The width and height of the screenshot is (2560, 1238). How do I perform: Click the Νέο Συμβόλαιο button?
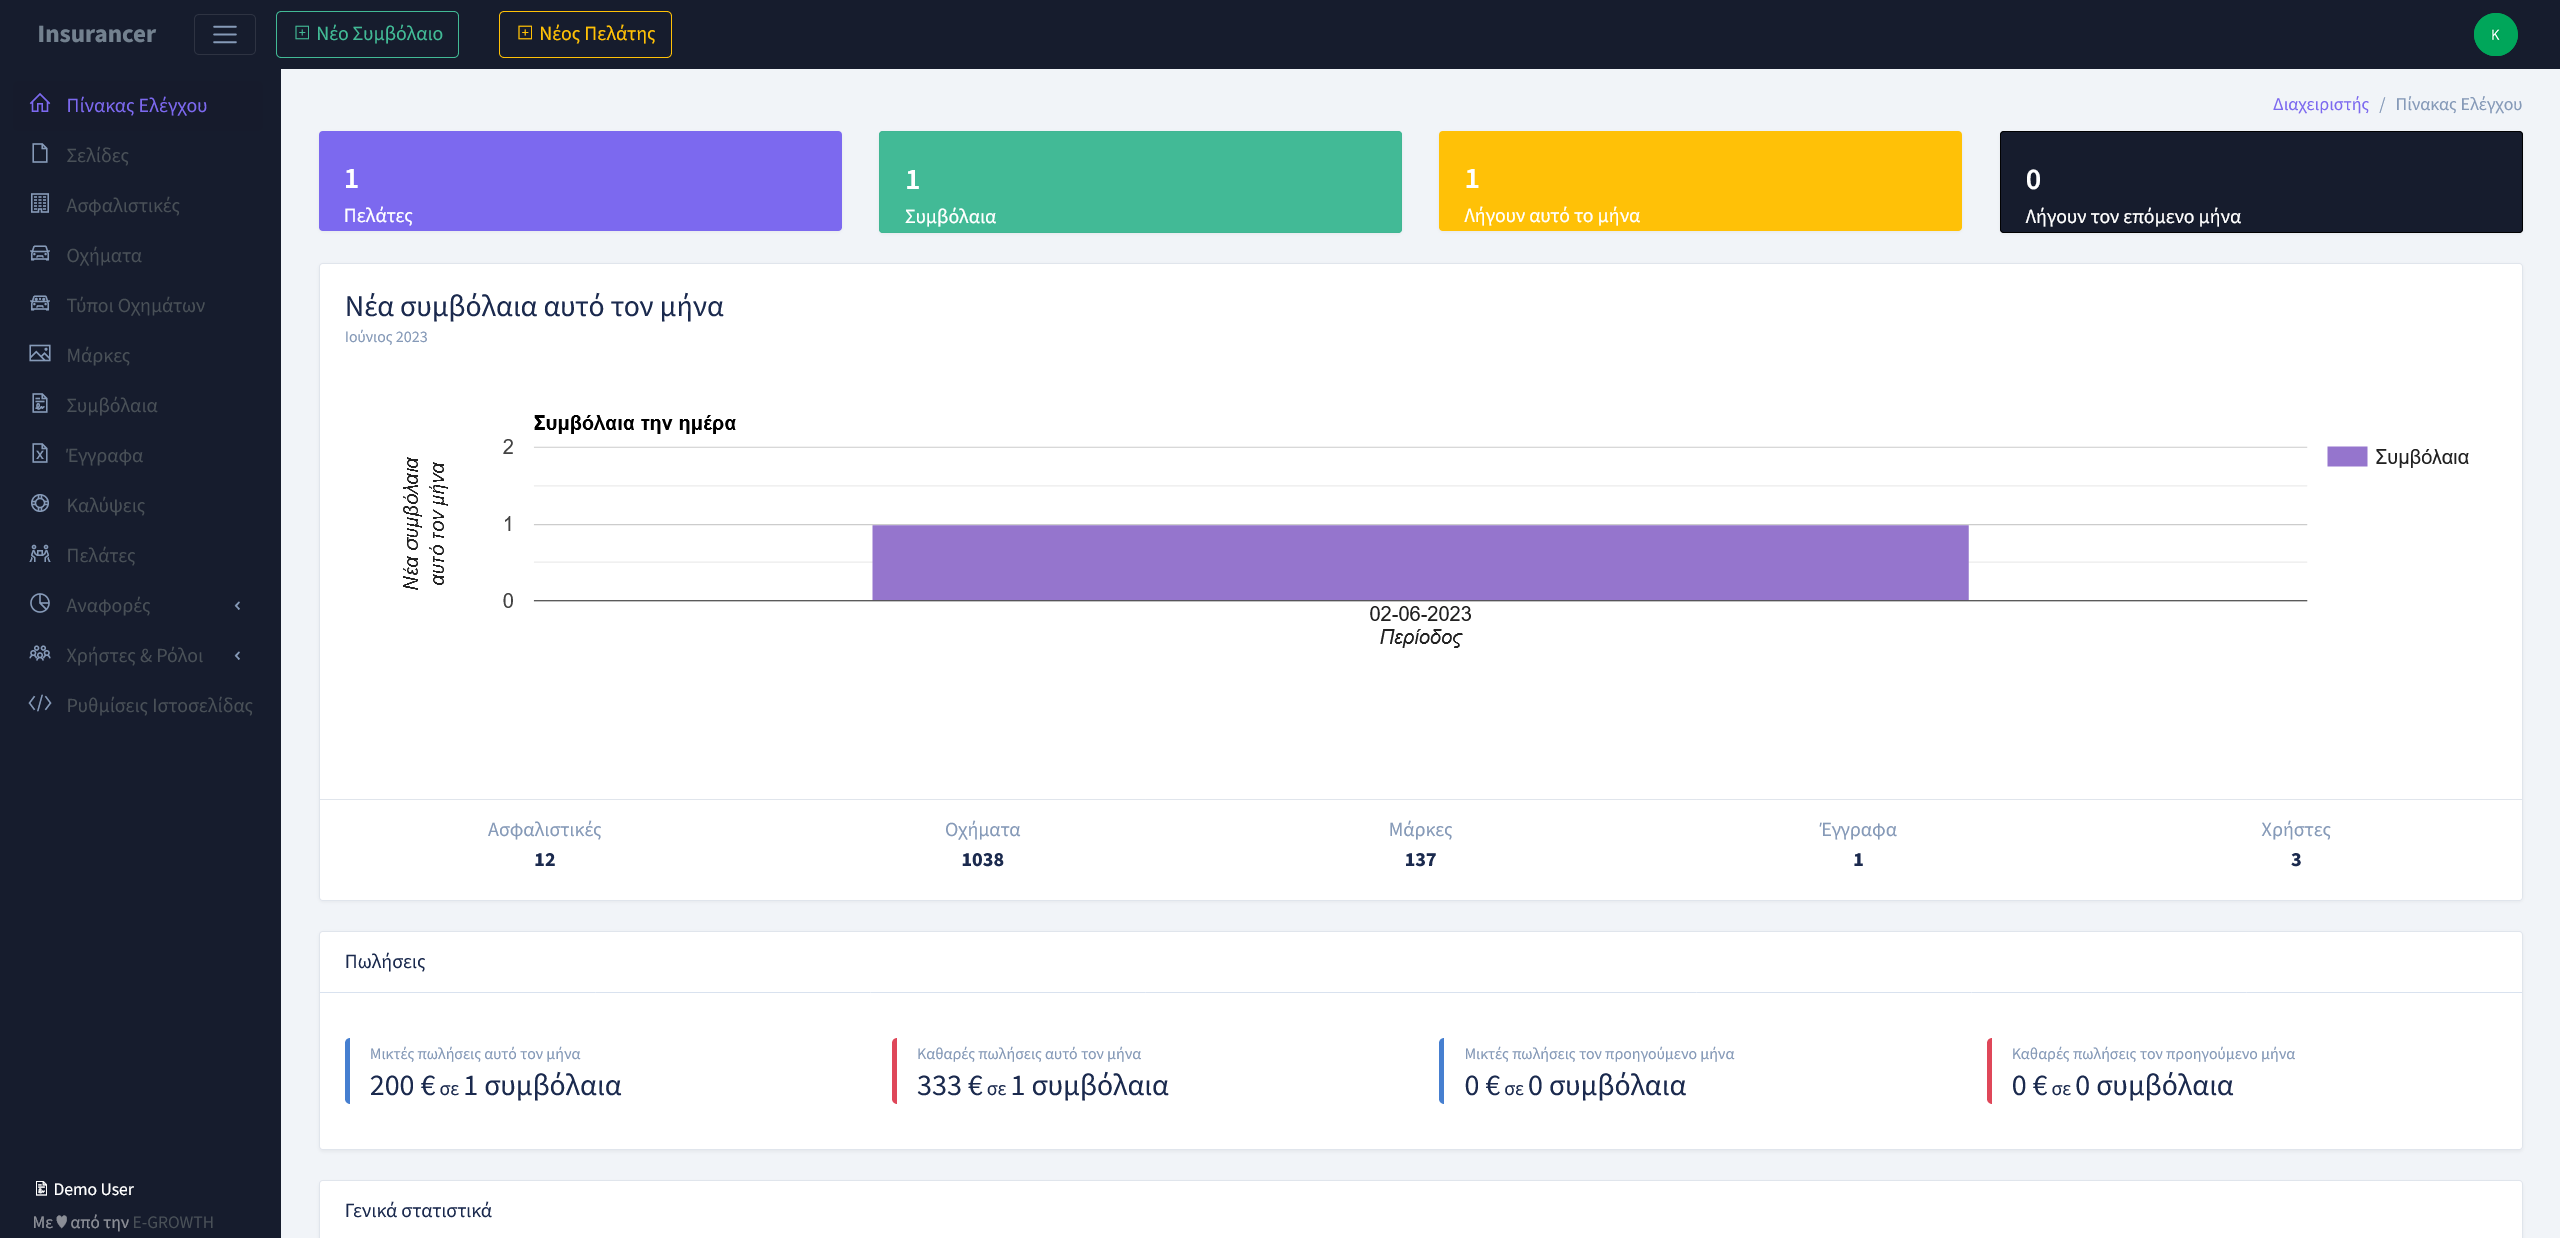(x=367, y=34)
